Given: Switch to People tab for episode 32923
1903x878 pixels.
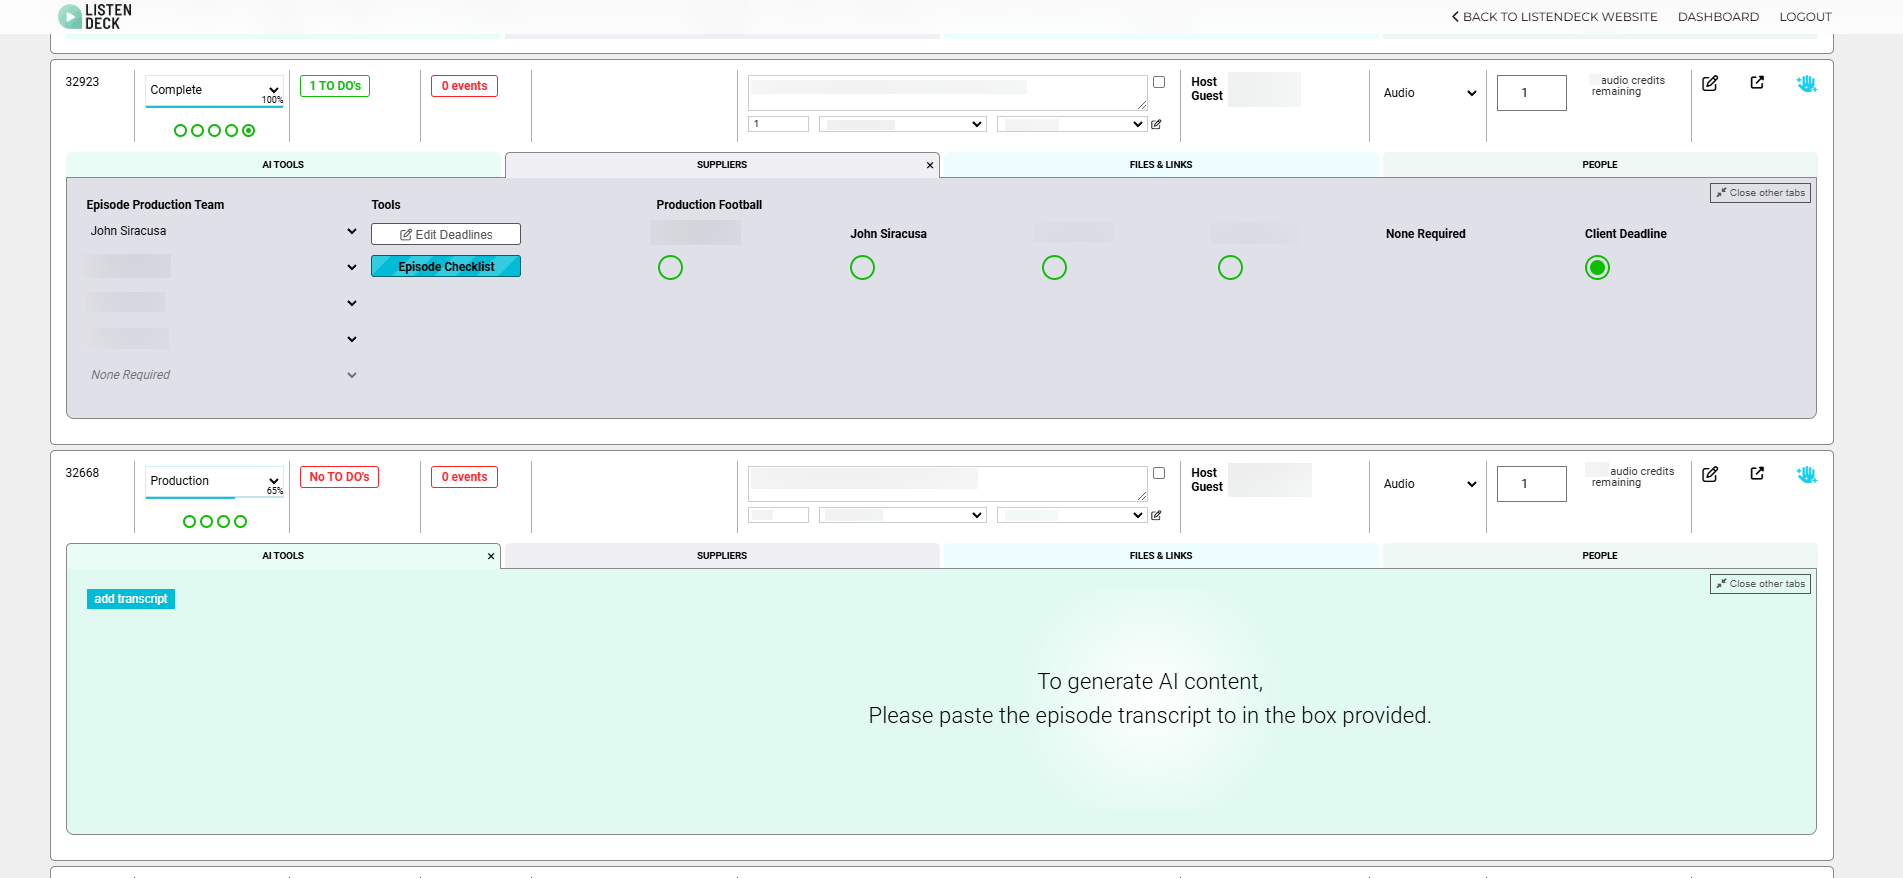Looking at the screenshot, I should (x=1599, y=165).
